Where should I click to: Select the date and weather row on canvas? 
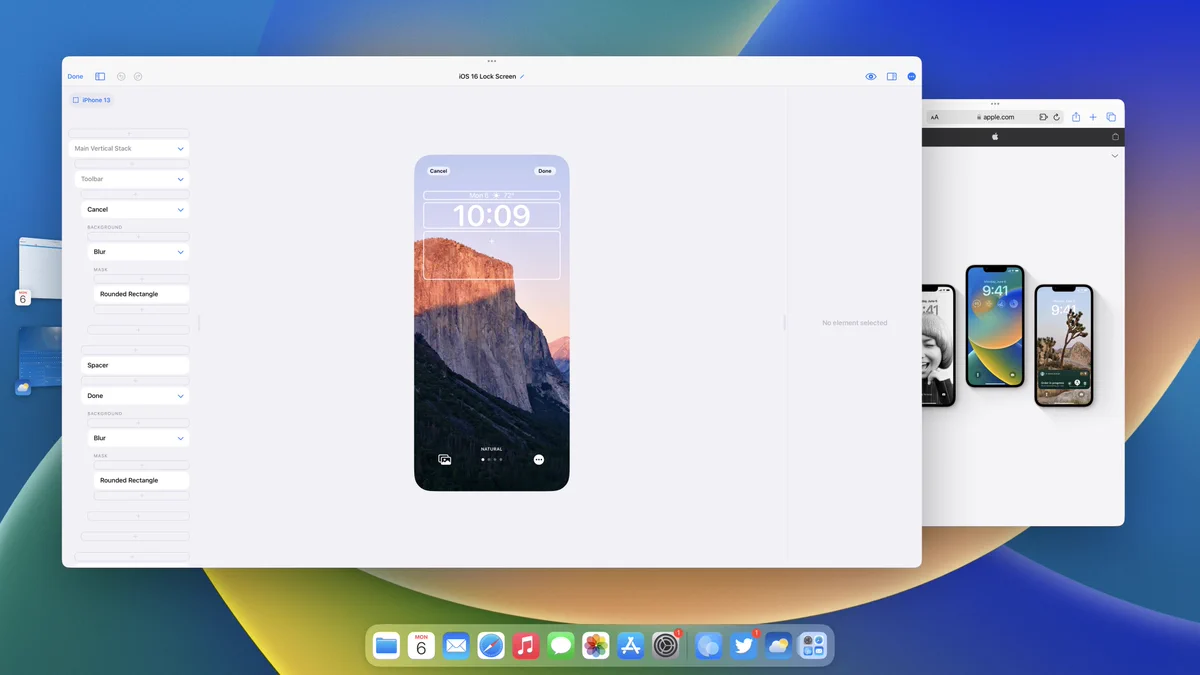491,196
